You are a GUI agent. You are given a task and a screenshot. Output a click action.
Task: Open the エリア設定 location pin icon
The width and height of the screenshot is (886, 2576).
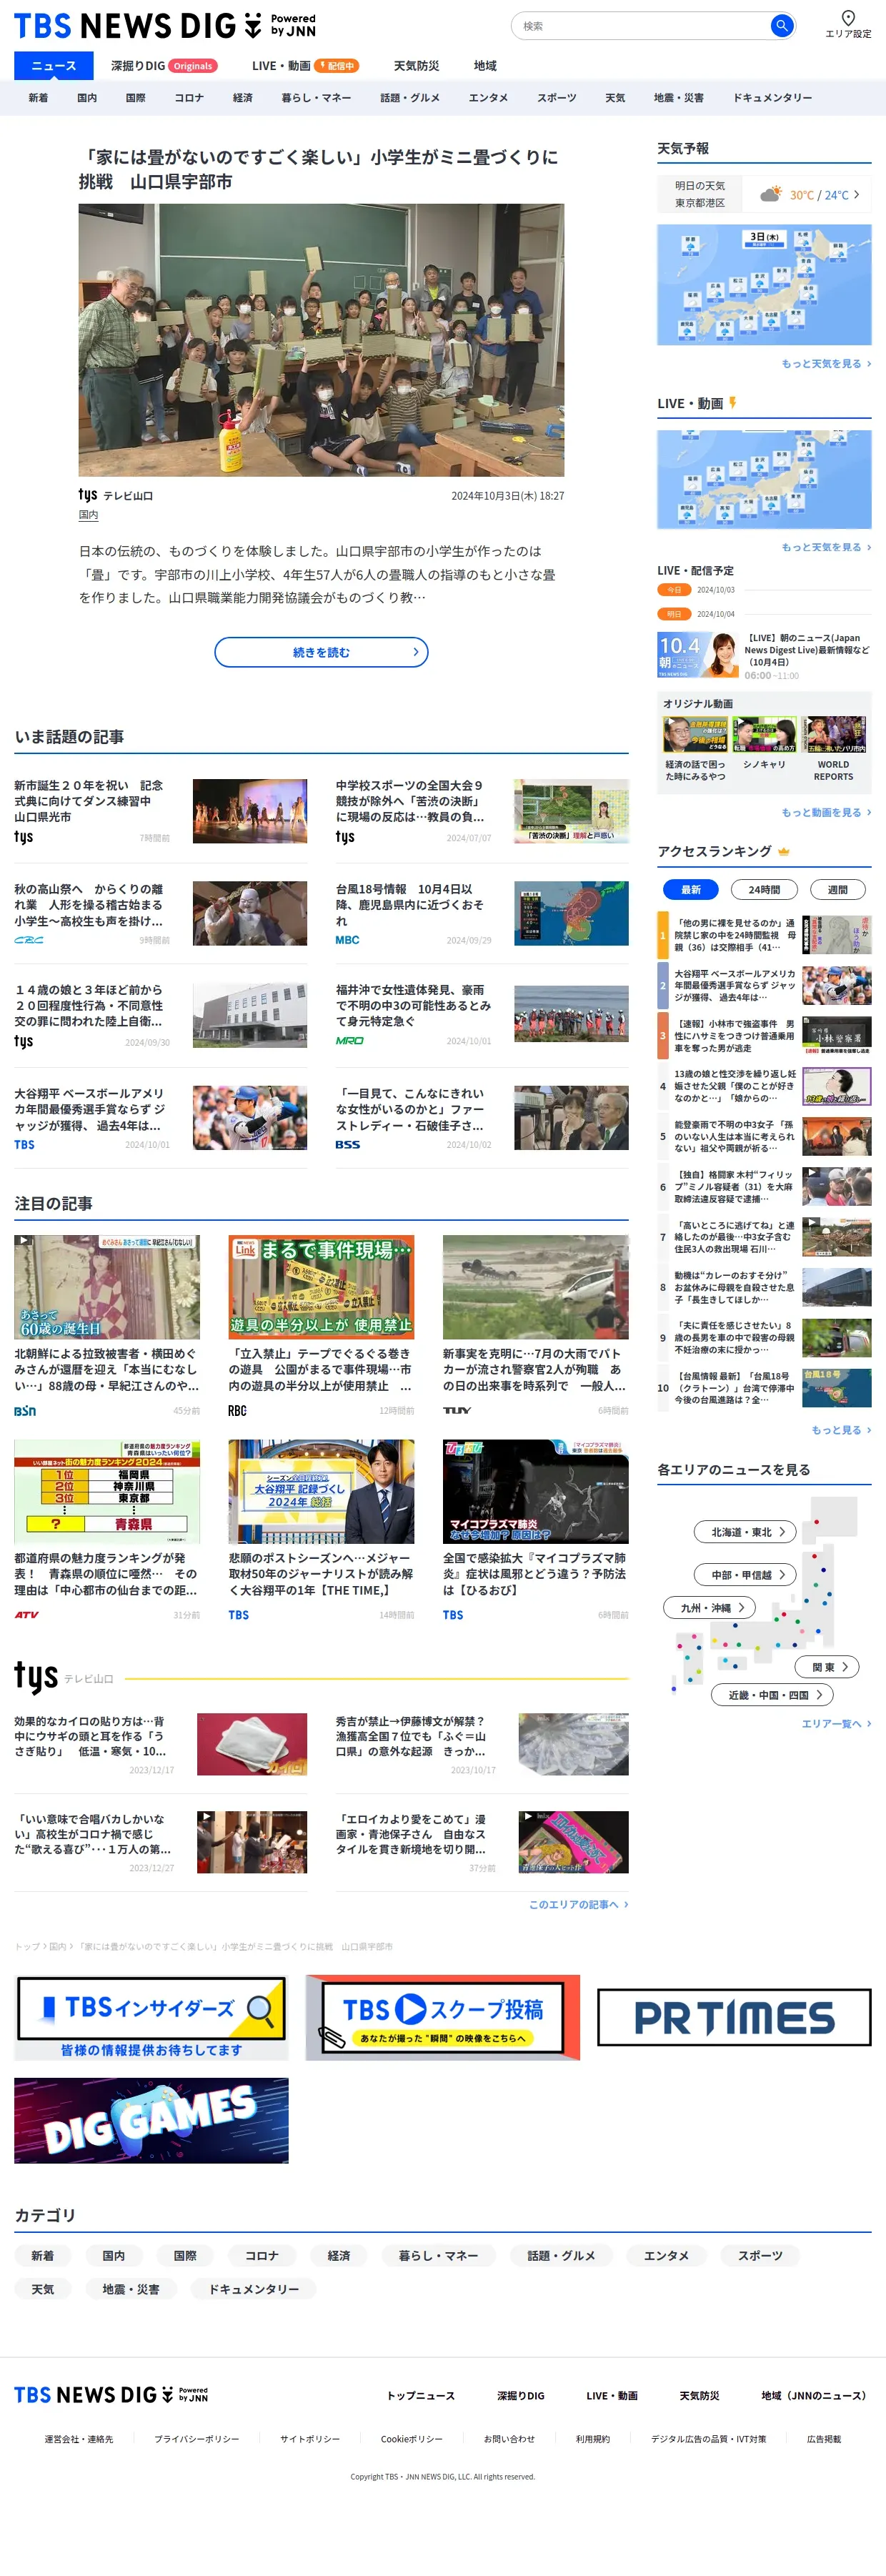(x=847, y=18)
